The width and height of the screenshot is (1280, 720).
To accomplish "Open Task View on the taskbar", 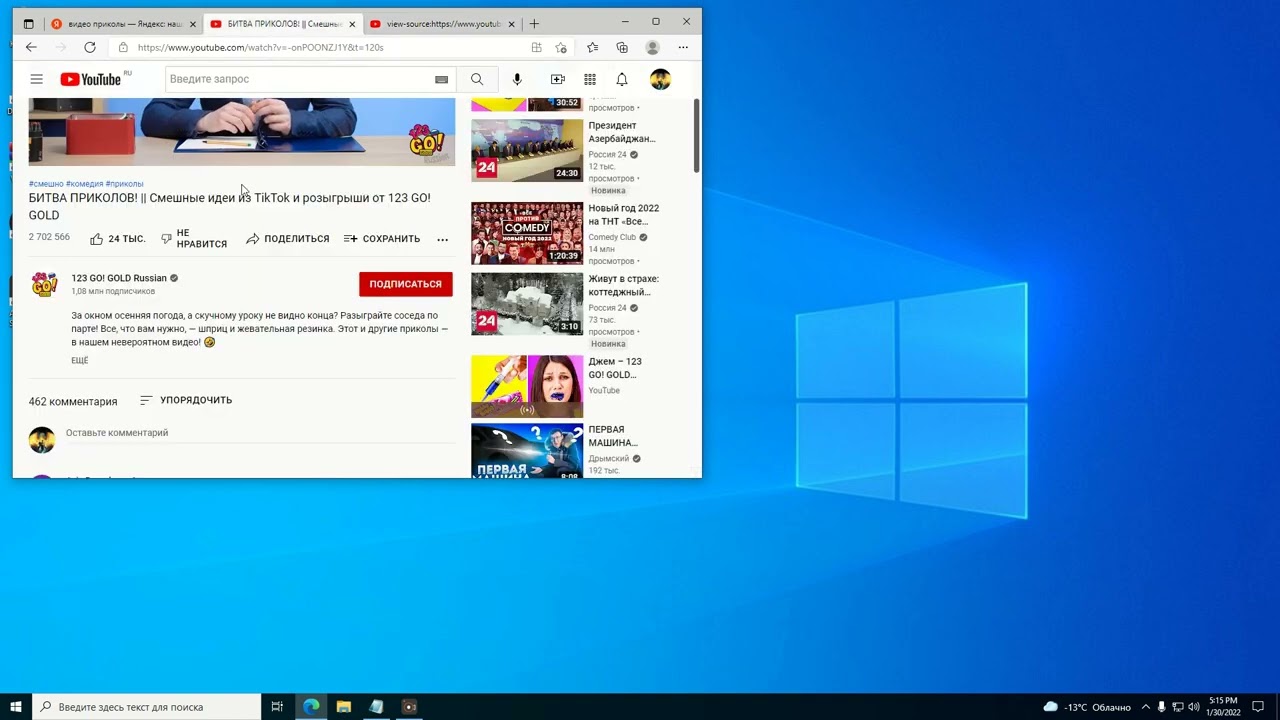I will pos(278,707).
